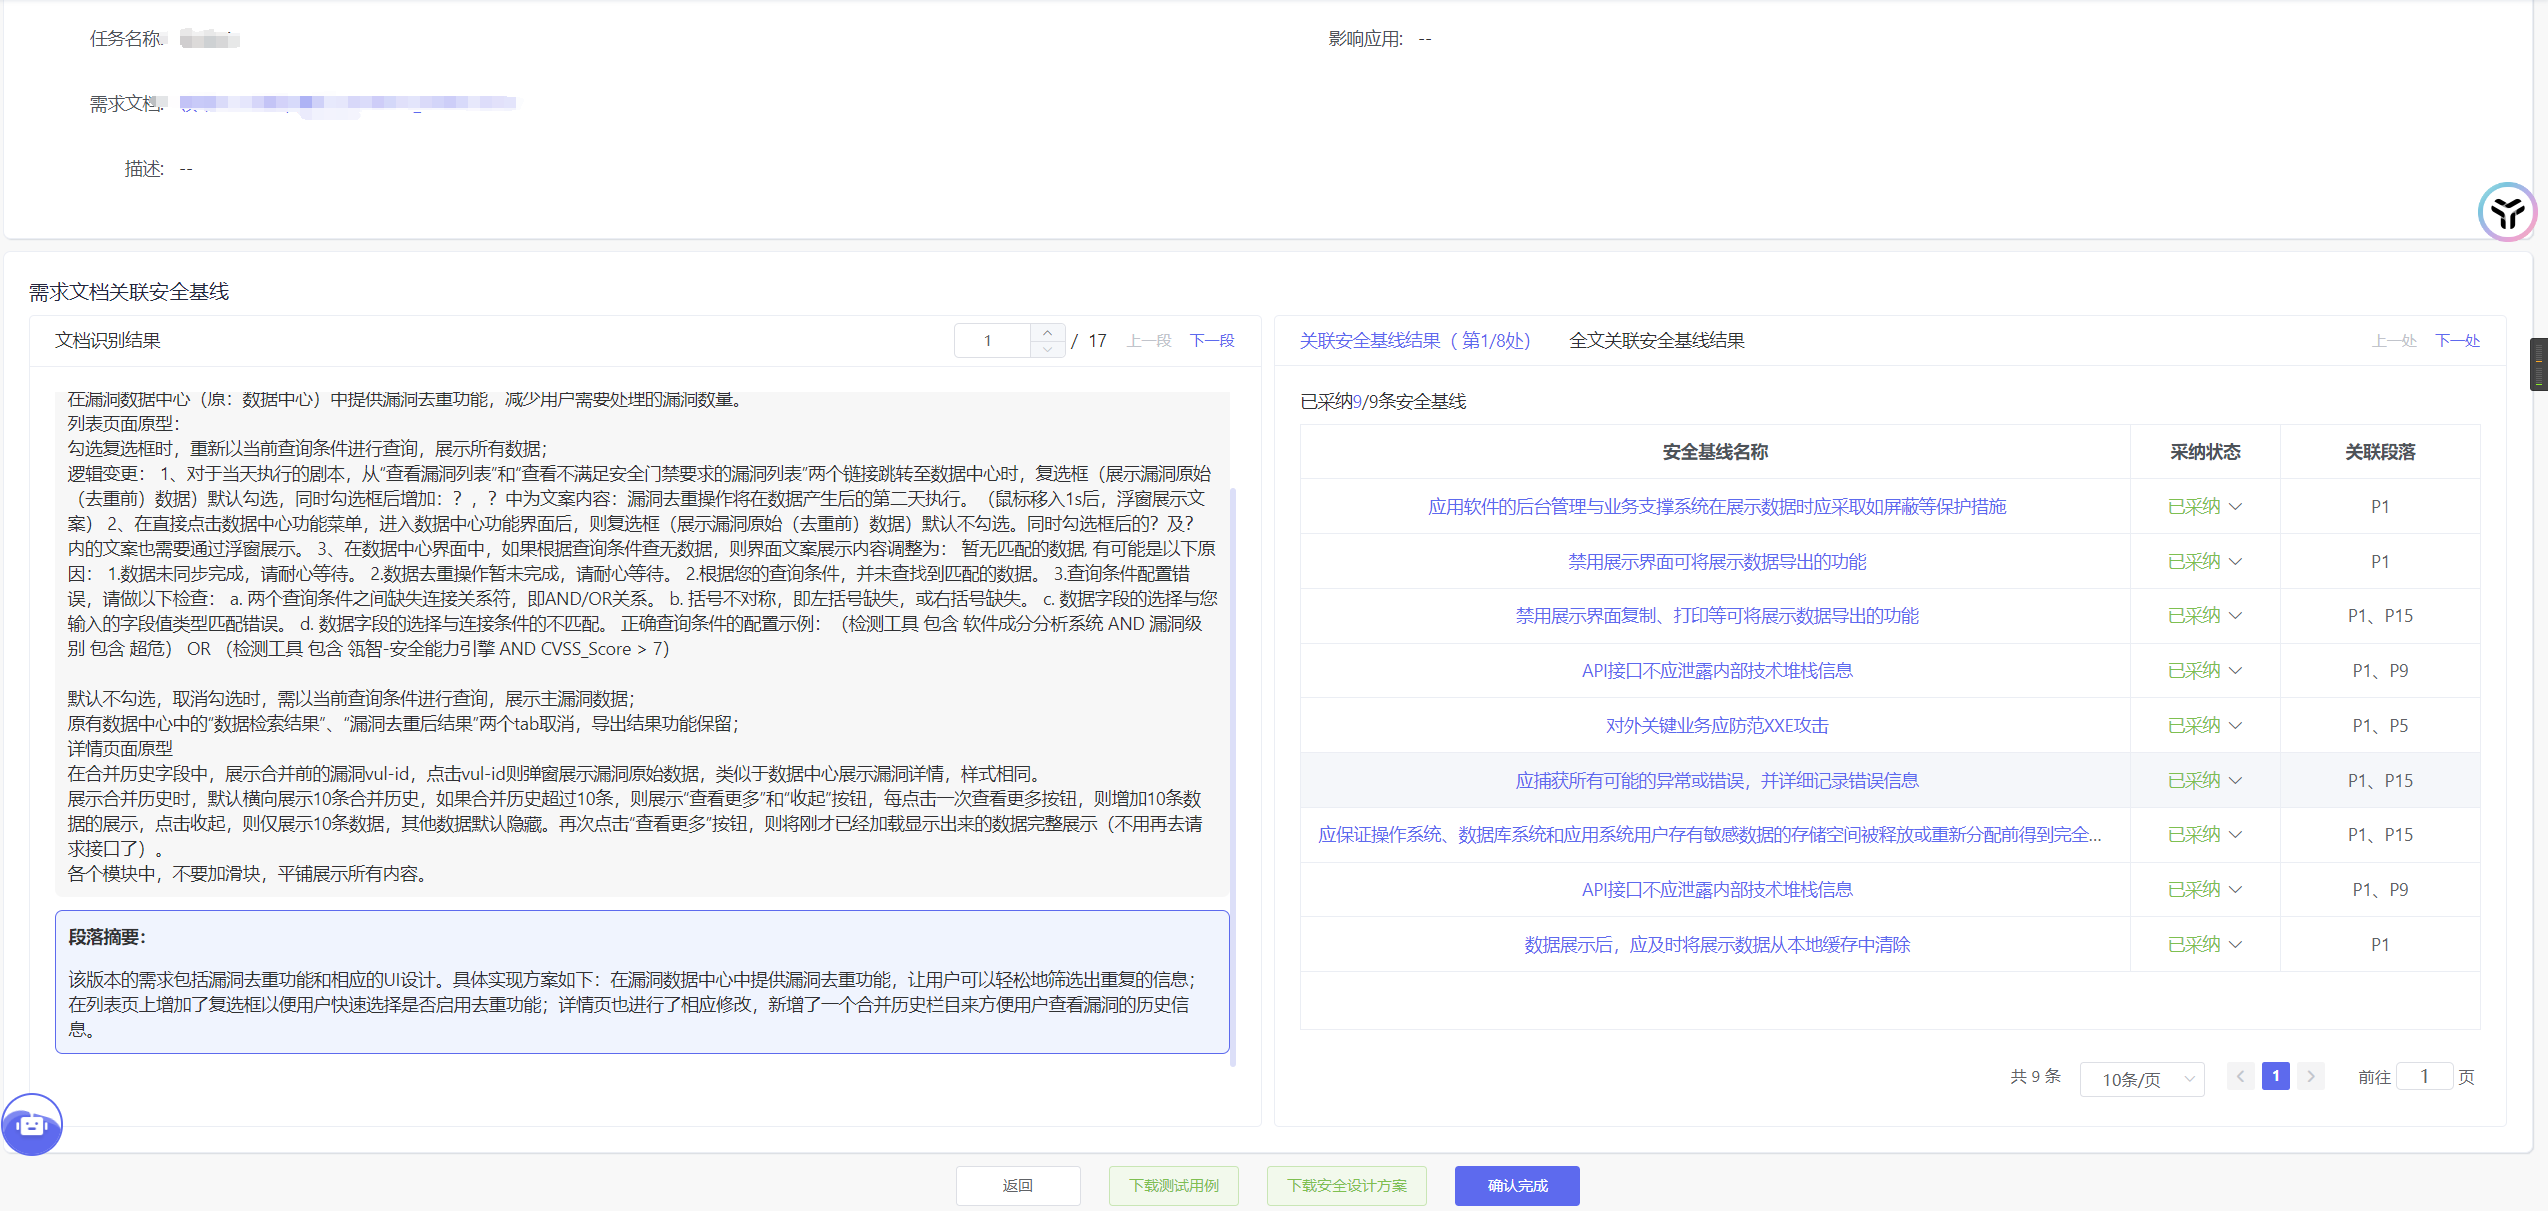This screenshot has height=1211, width=2548.
Task: Open baseline 应保证操作系统、数据库系统 link
Action: 1710,835
